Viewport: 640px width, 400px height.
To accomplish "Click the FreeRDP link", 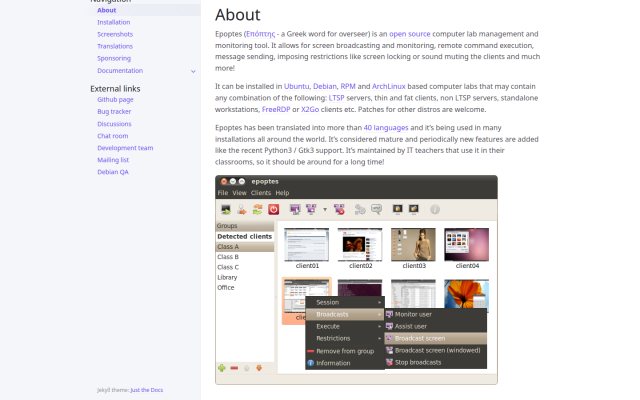I will [x=276, y=109].
